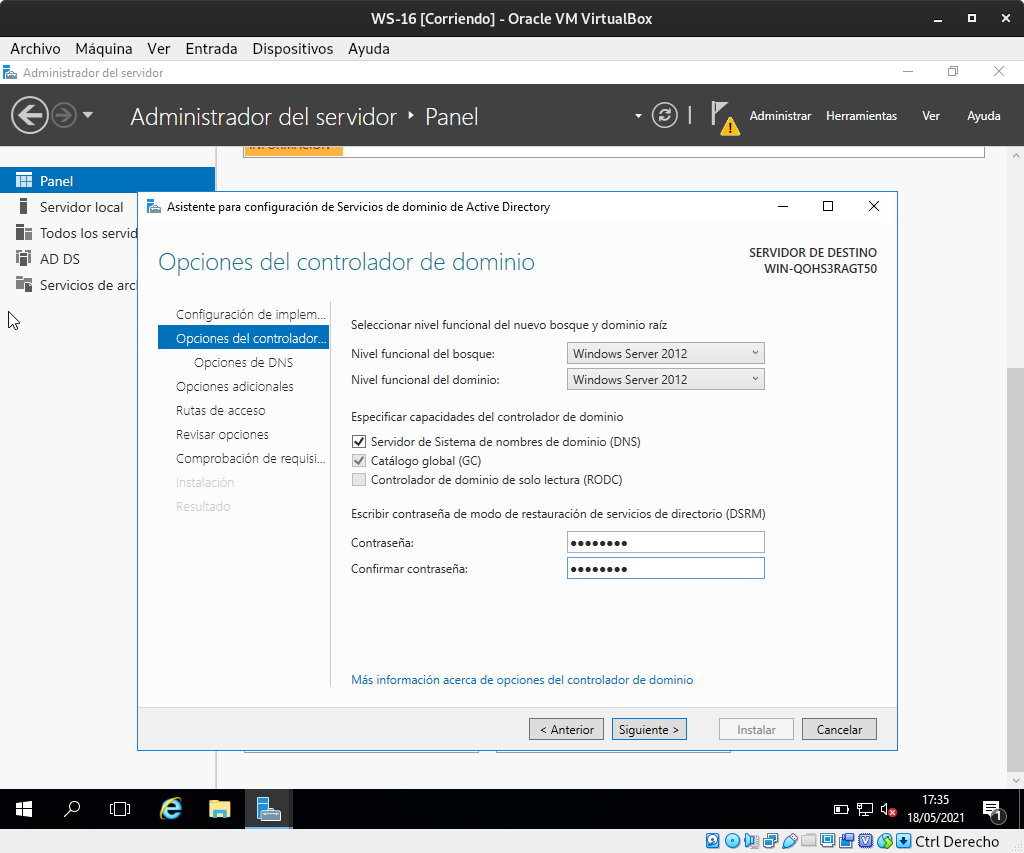Toggle the RODC read-only controller checkbox
The width and height of the screenshot is (1024, 853).
pyautogui.click(x=359, y=480)
